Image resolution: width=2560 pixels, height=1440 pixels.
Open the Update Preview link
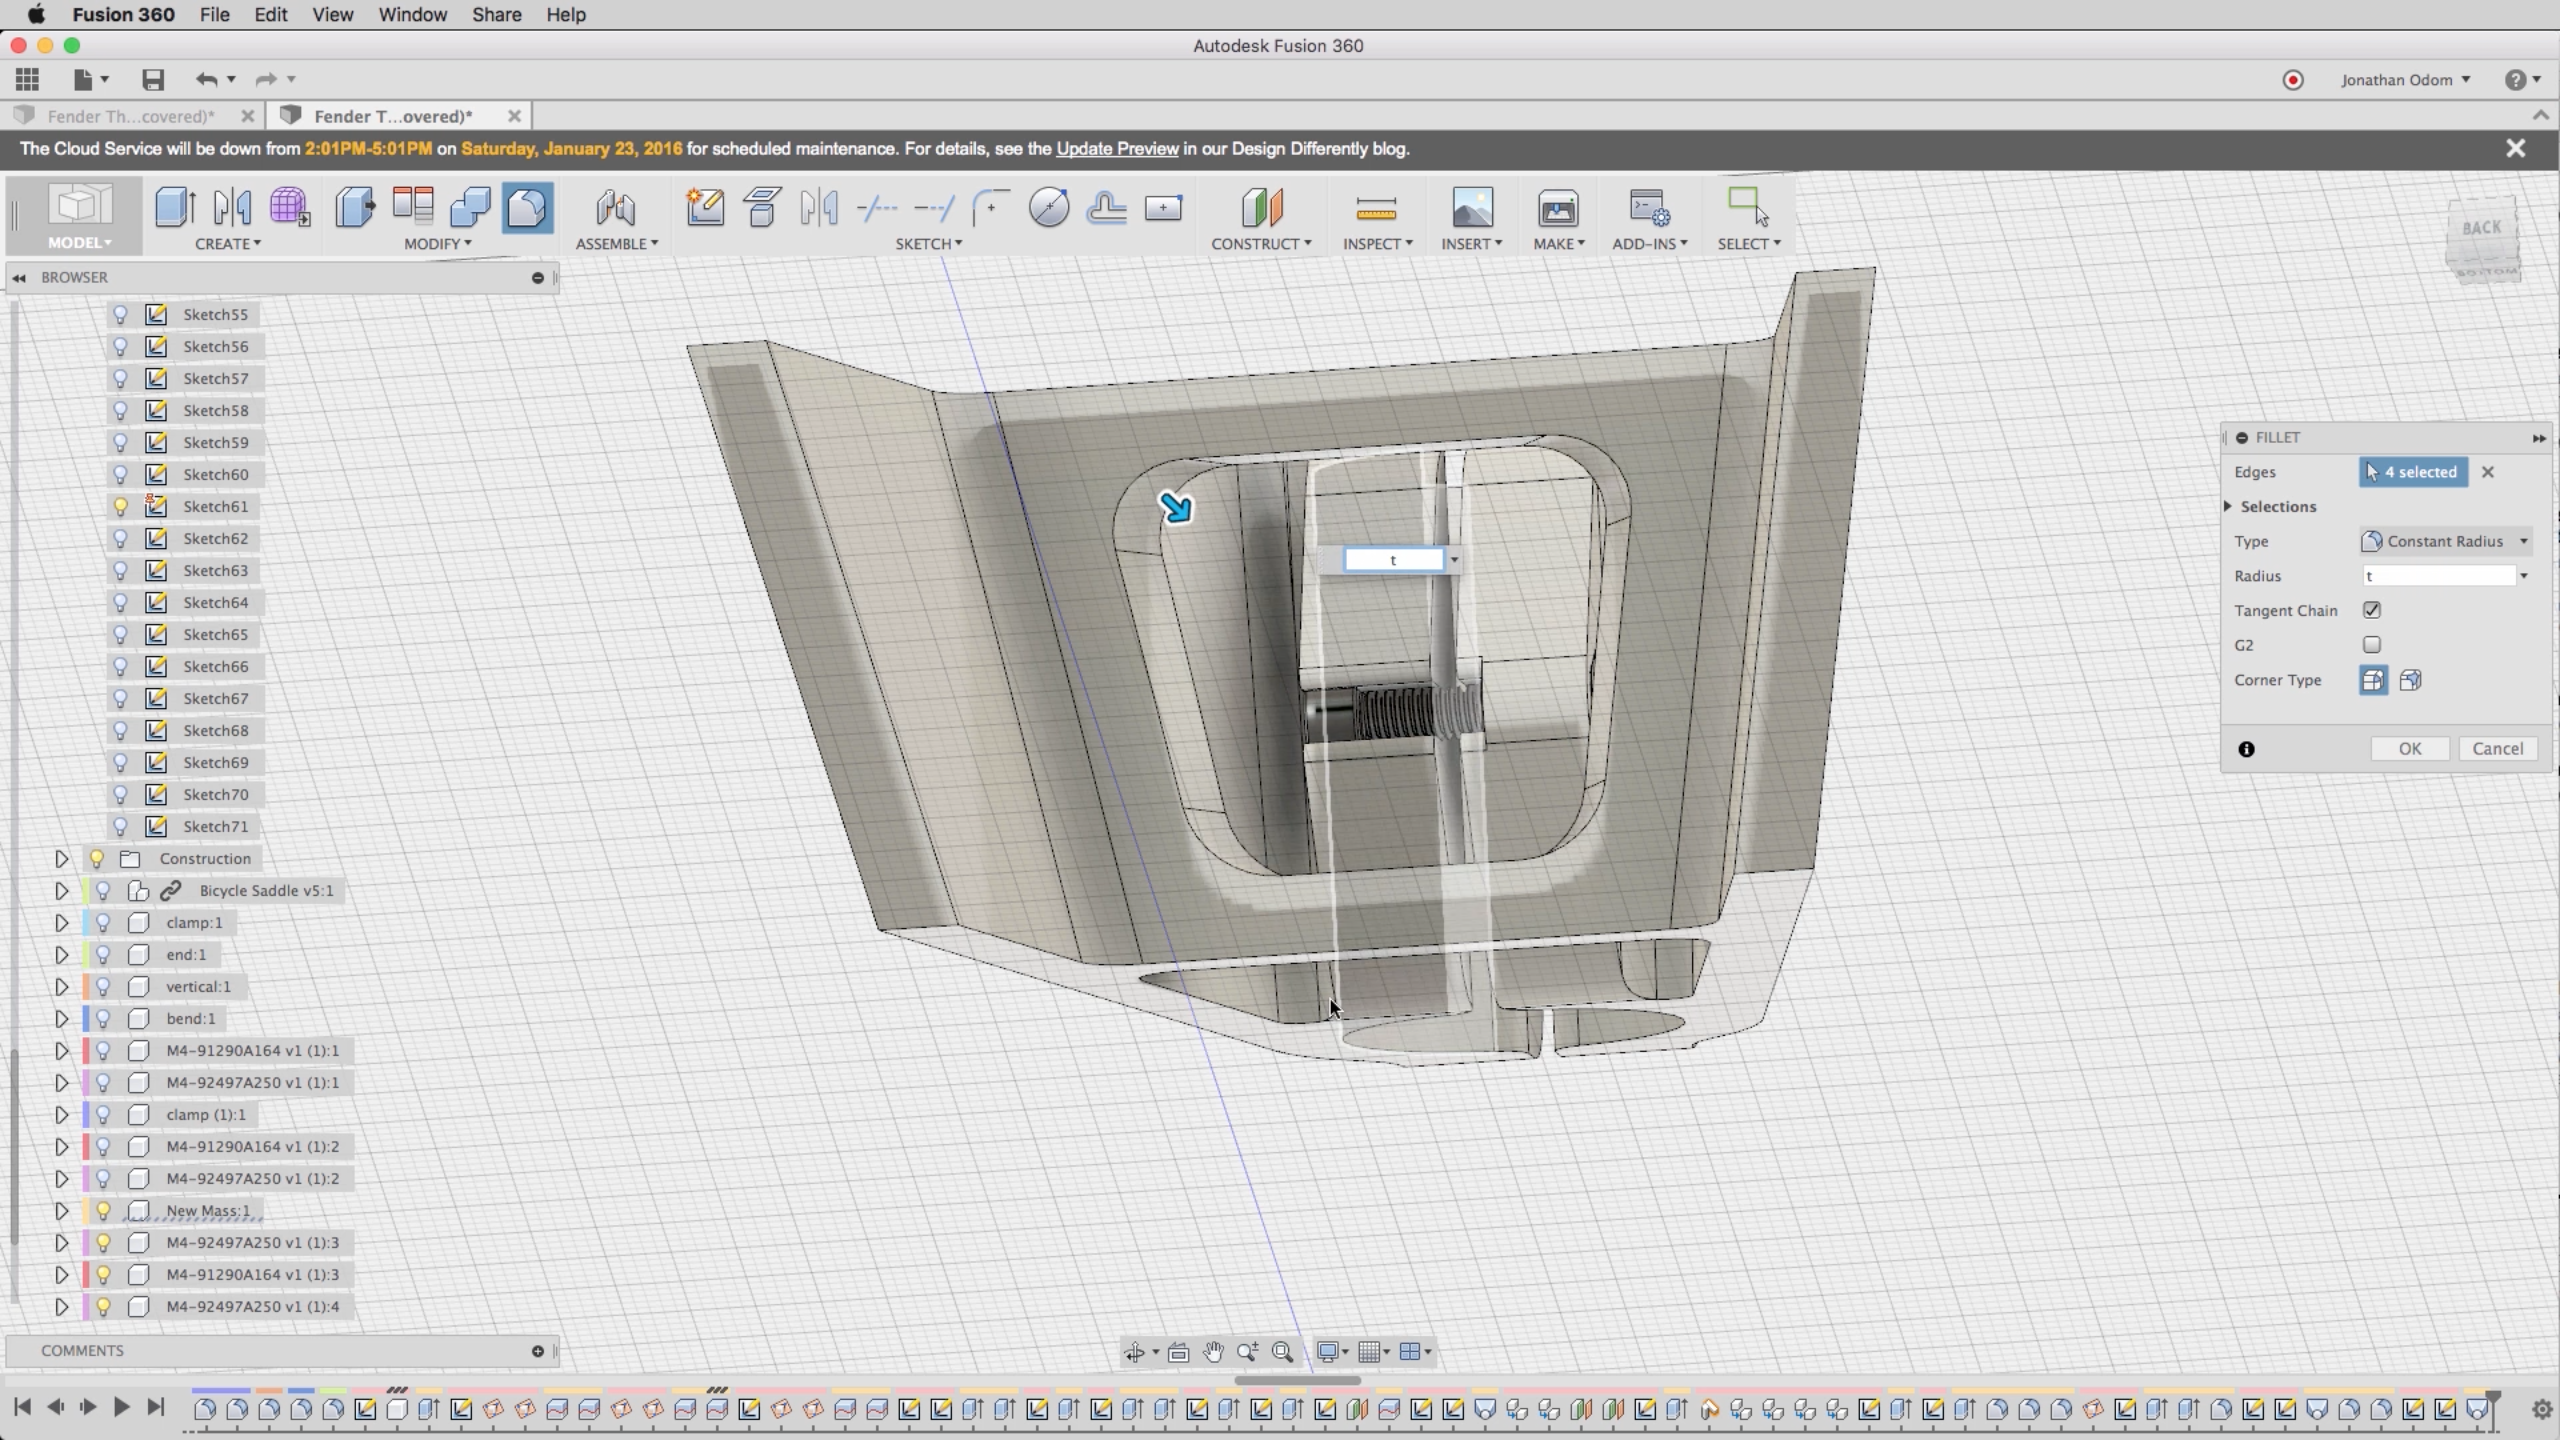1117,149
